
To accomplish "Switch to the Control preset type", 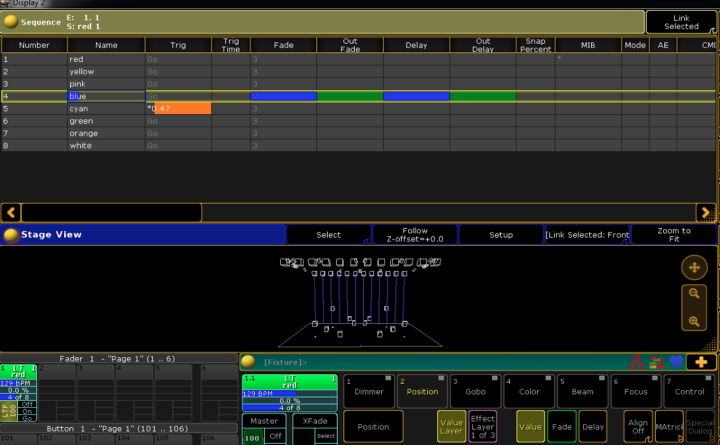I will click(x=689, y=391).
